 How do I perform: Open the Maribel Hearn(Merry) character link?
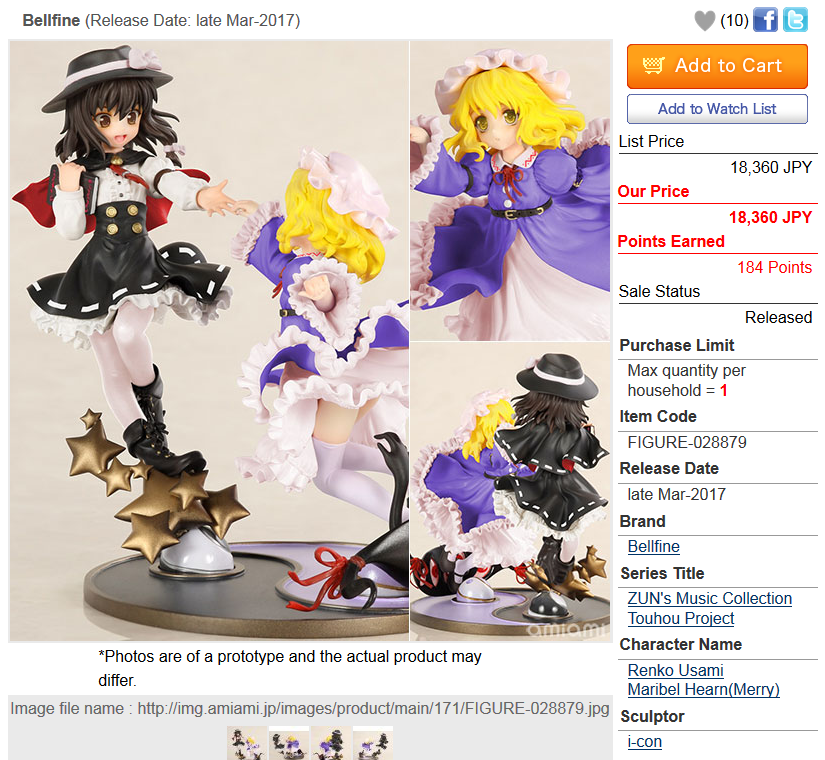[703, 689]
